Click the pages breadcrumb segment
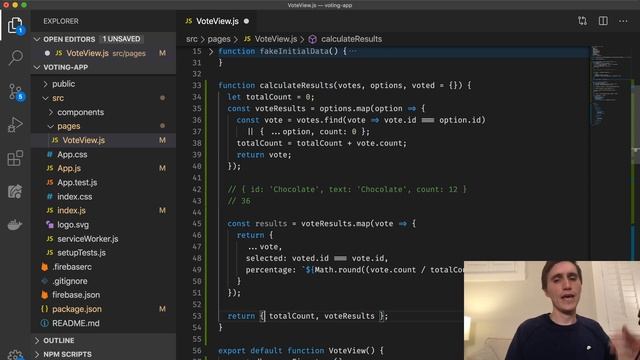This screenshot has width=640, height=360. pyautogui.click(x=219, y=39)
